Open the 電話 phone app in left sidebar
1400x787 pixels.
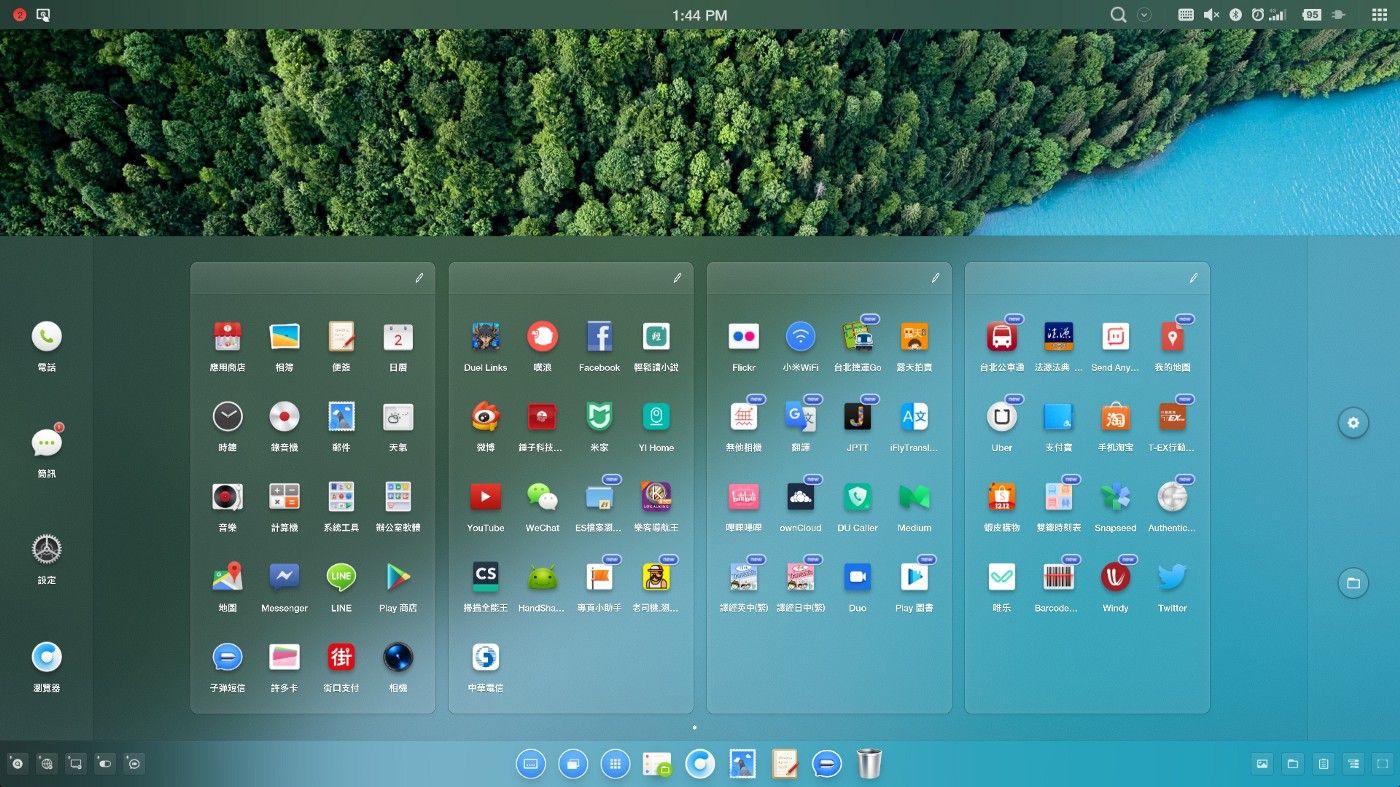point(46,337)
